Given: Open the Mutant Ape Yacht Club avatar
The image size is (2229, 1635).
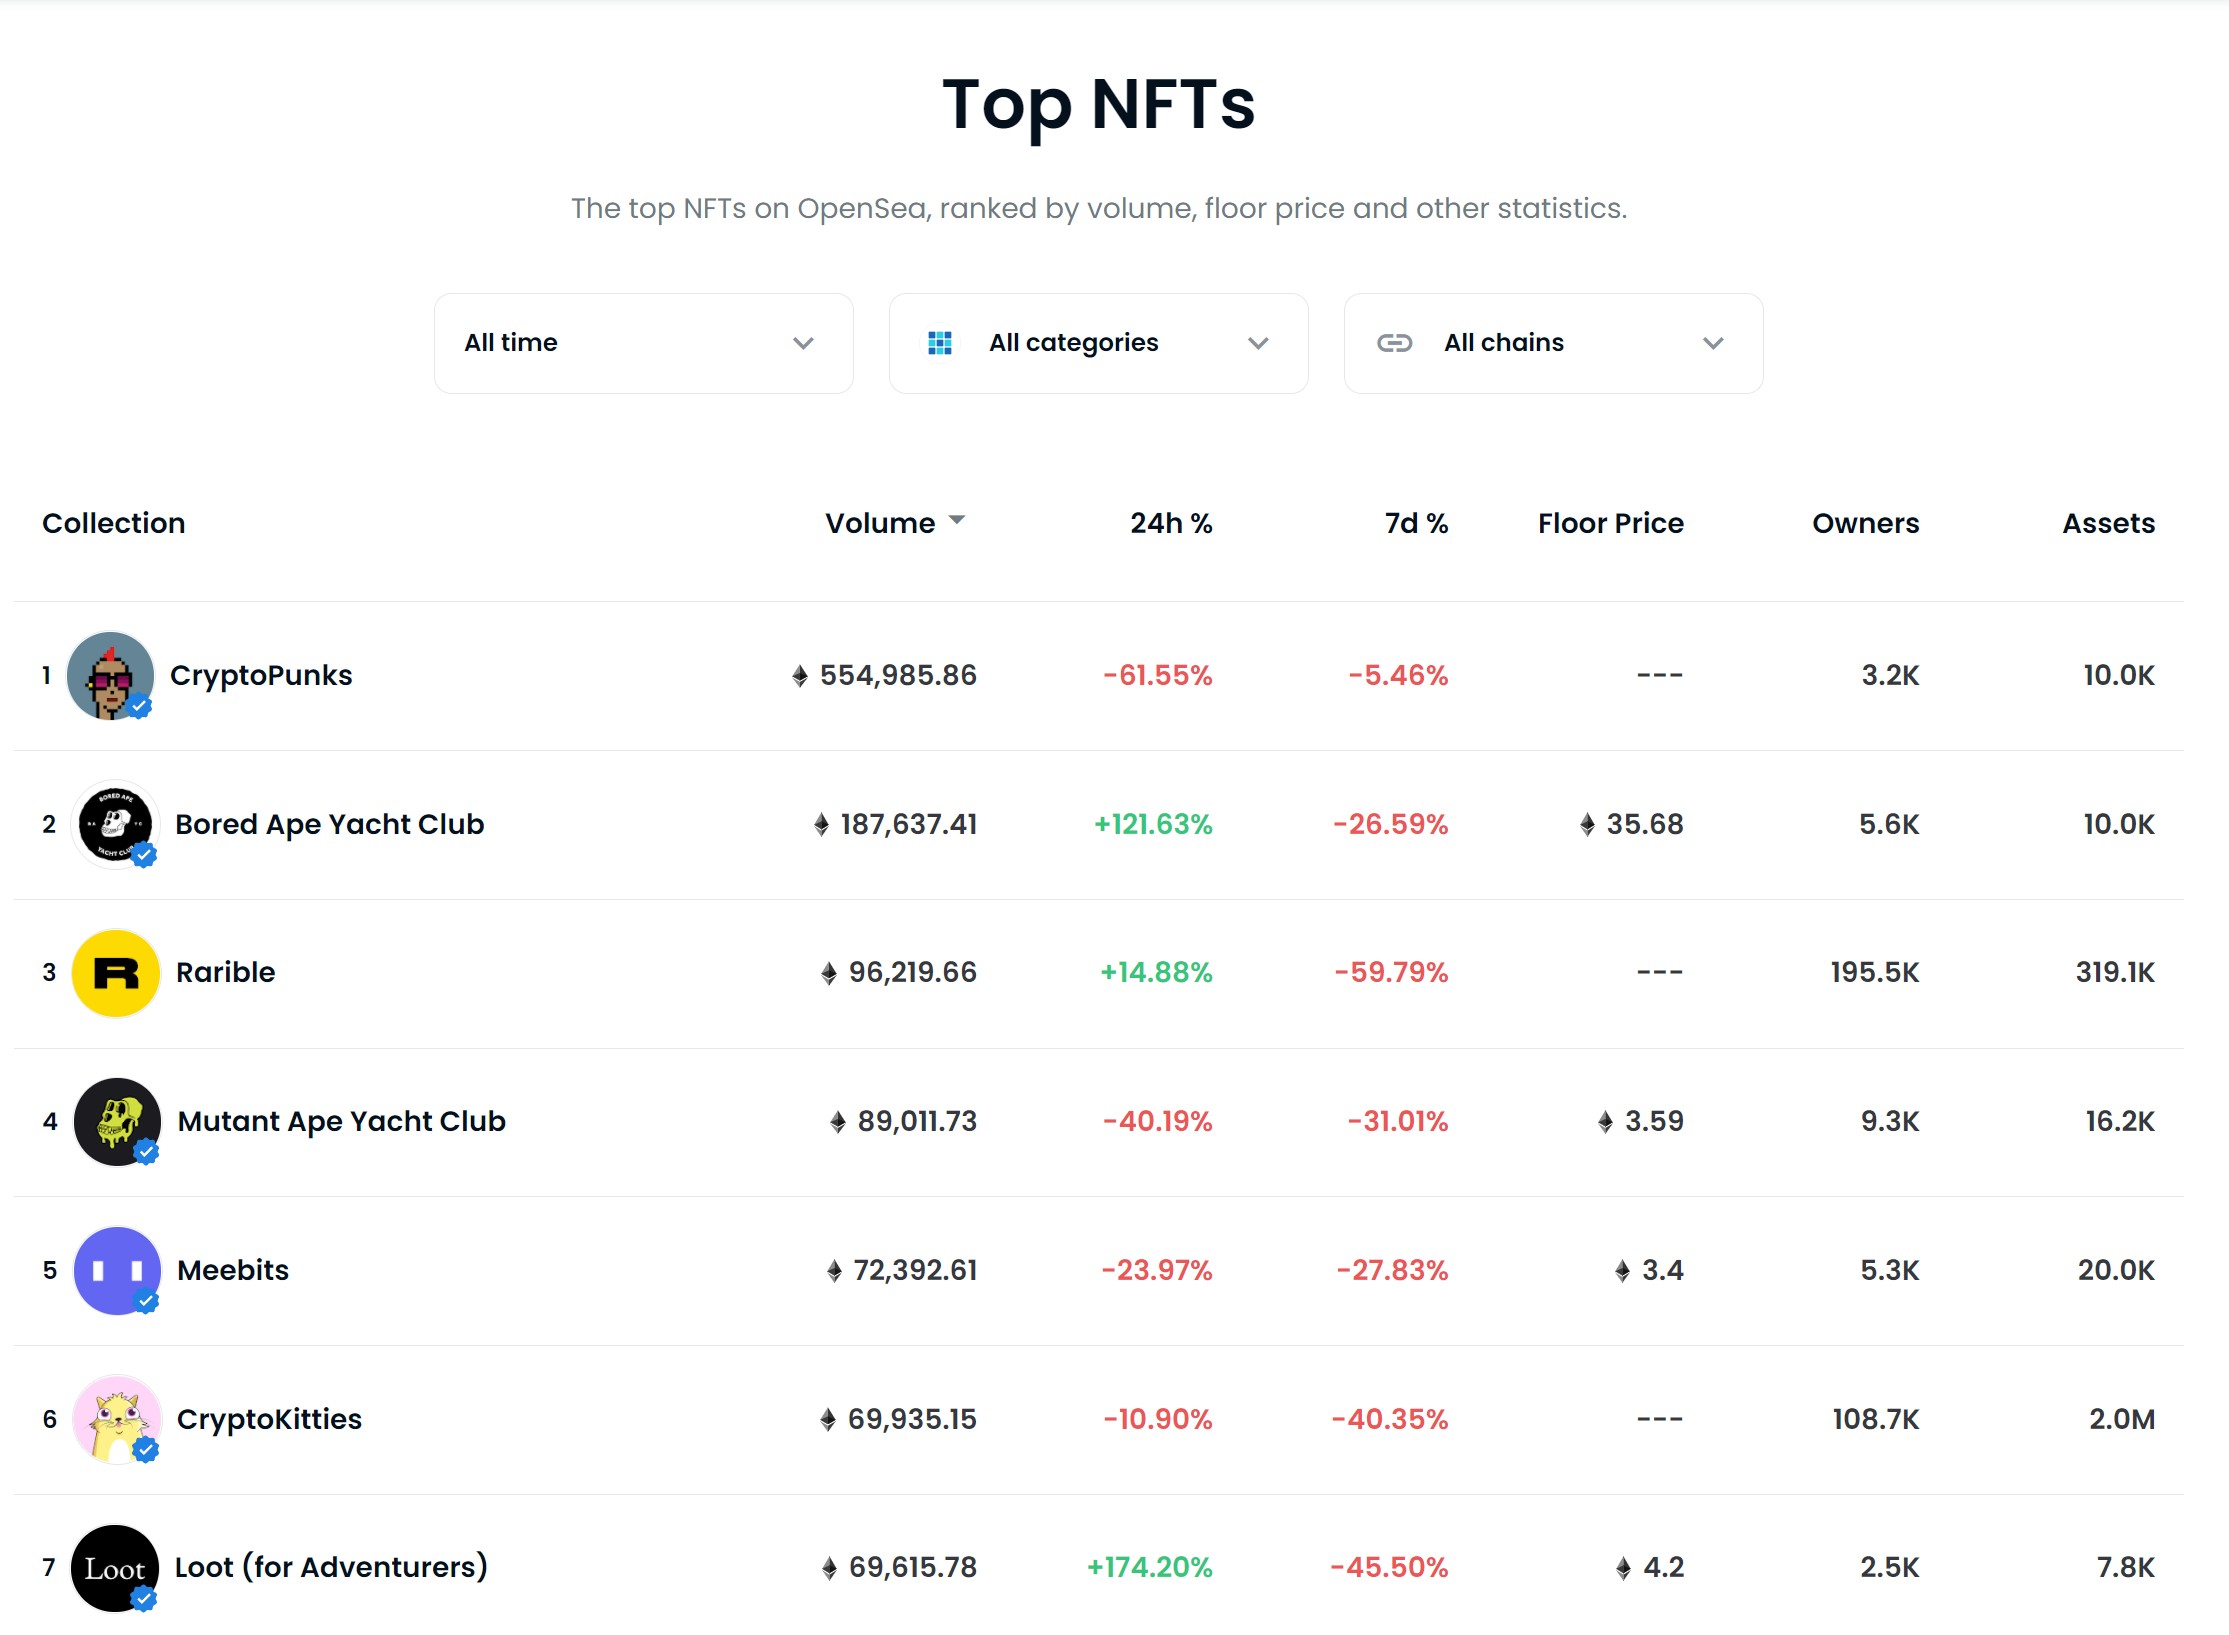Looking at the screenshot, I should (117, 1121).
